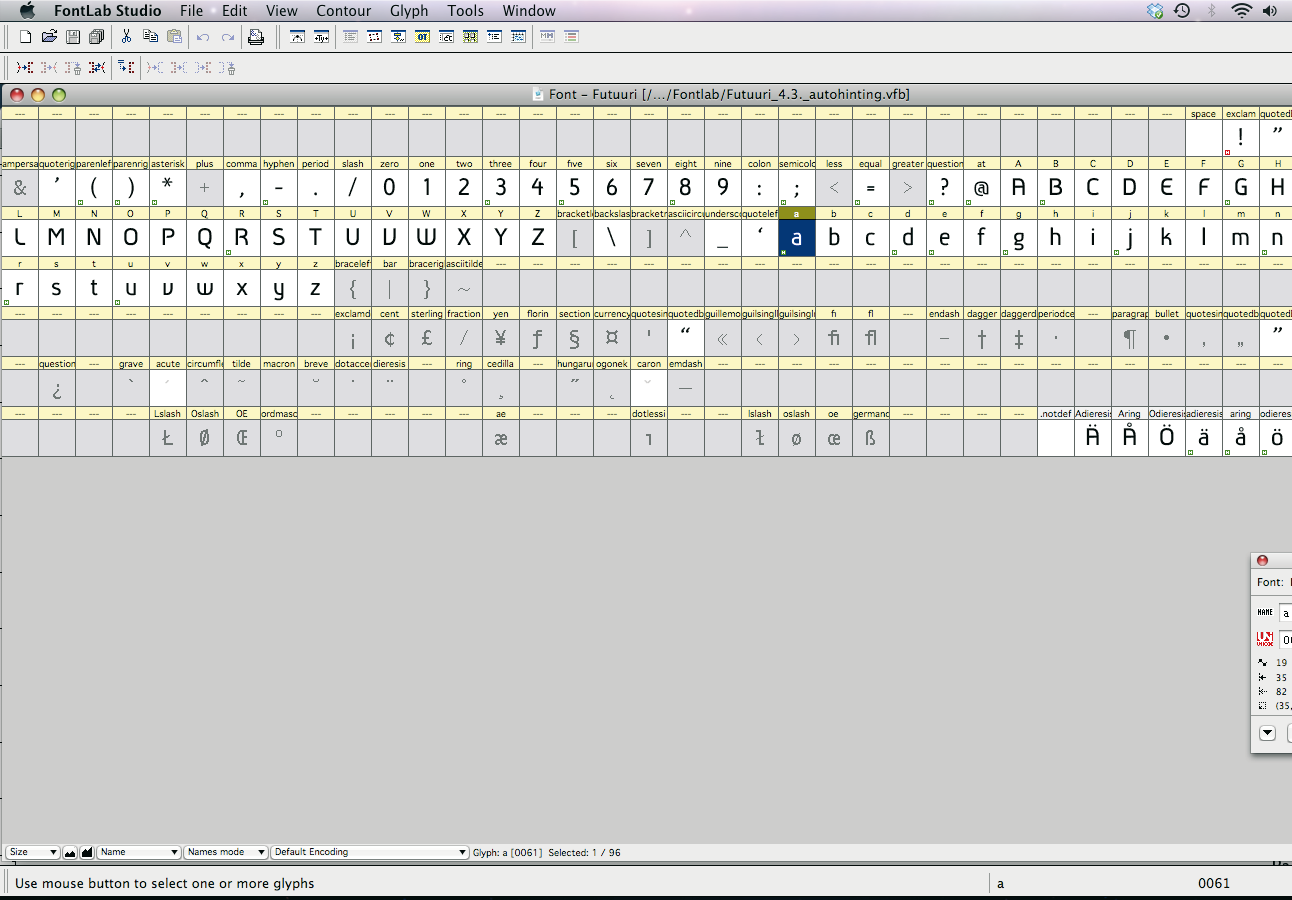Open the glyph window icon after Print

[297, 37]
